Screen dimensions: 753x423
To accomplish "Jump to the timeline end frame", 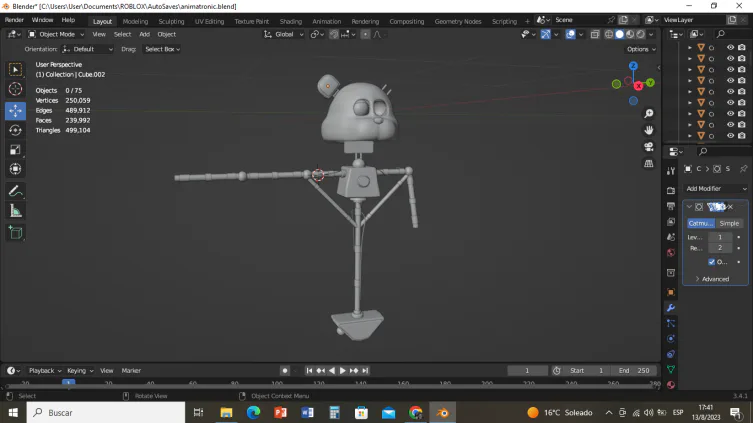I will [365, 371].
